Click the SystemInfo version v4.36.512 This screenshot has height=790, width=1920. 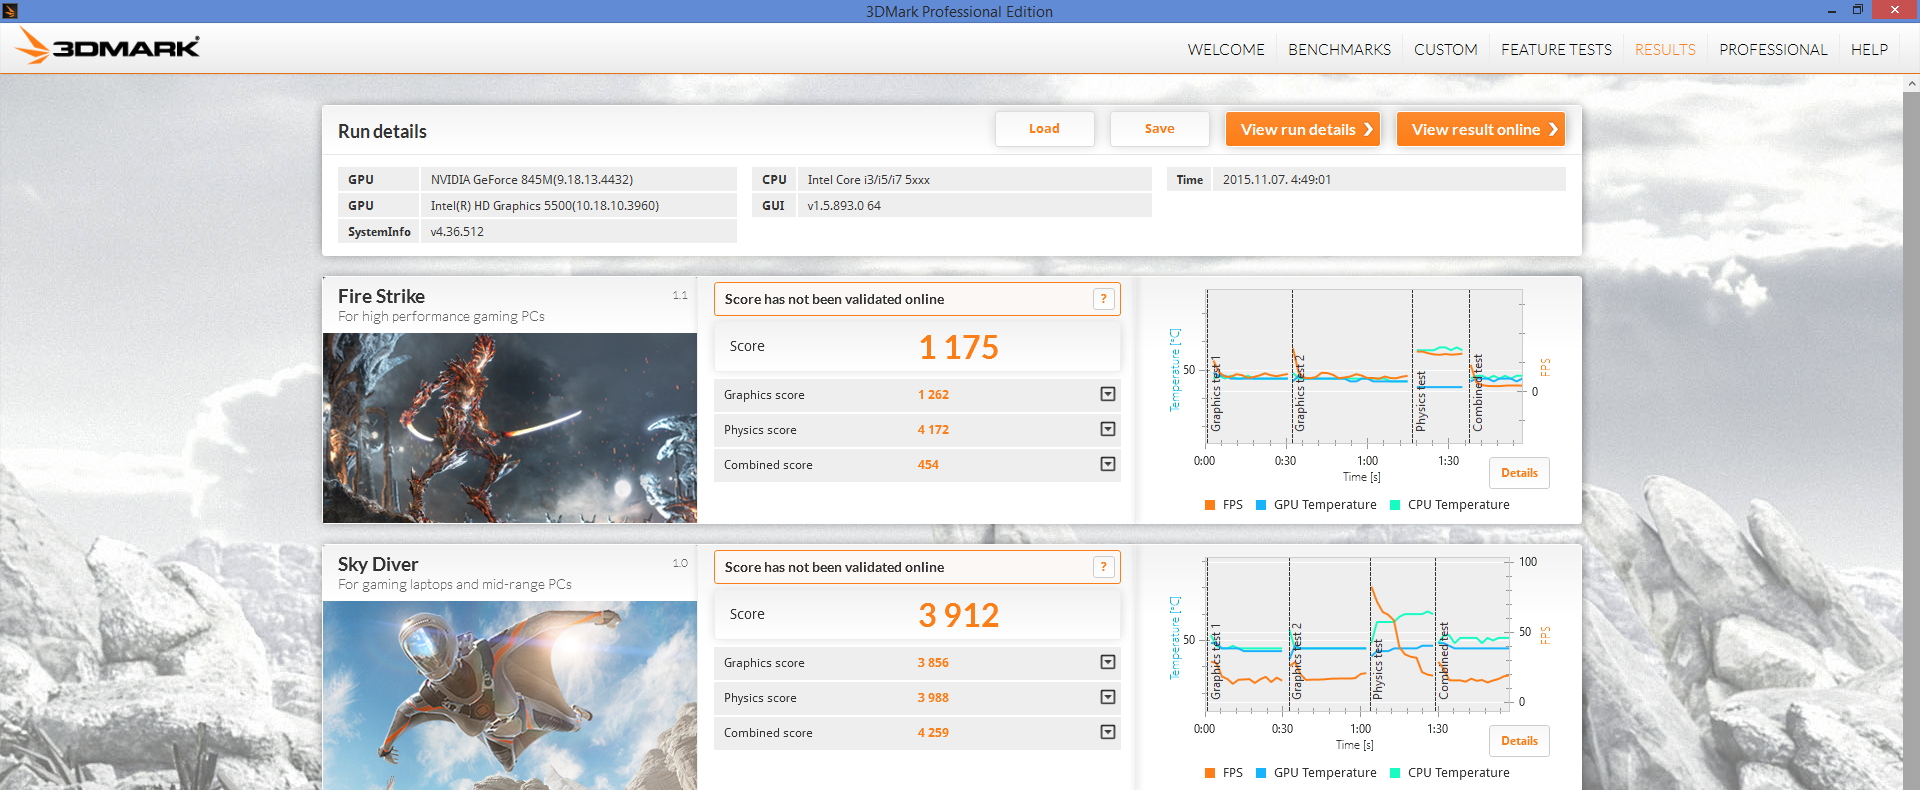(457, 232)
